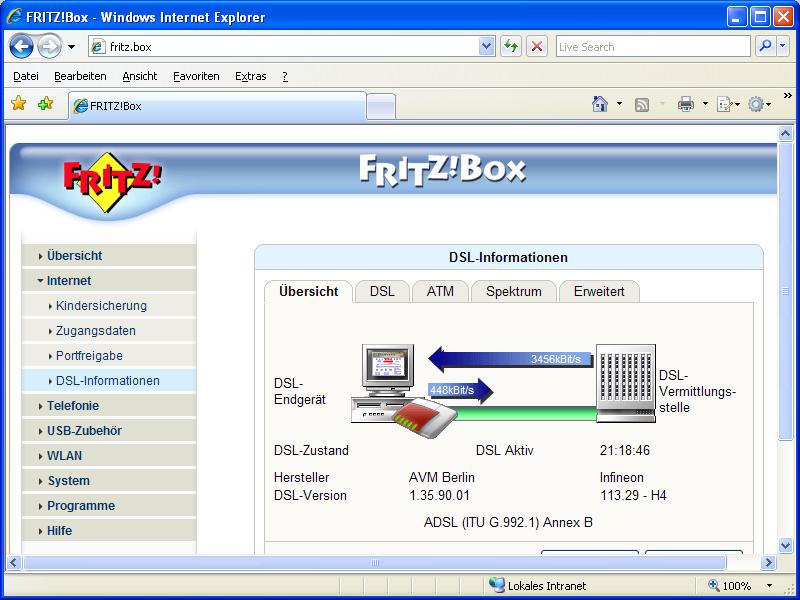
Task: Click the browser Back arrow button
Action: point(22,46)
